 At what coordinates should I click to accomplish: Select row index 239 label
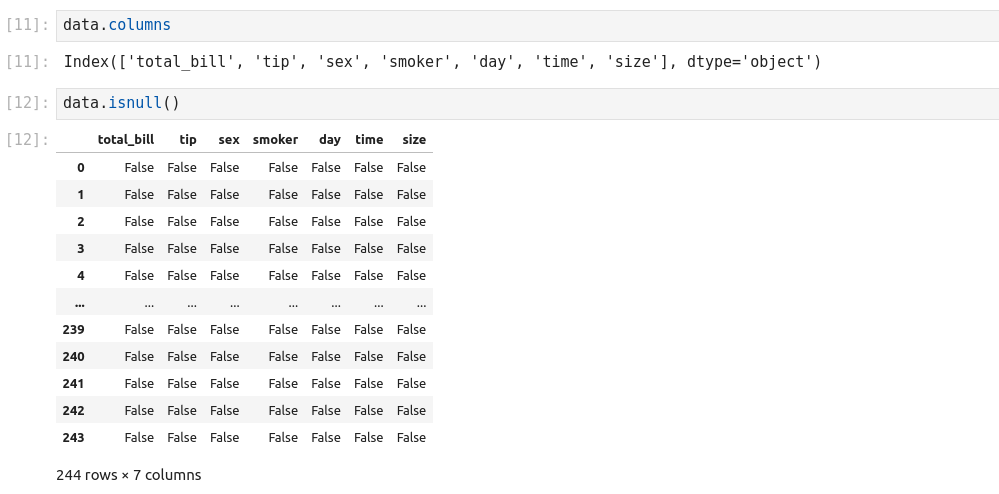(74, 330)
